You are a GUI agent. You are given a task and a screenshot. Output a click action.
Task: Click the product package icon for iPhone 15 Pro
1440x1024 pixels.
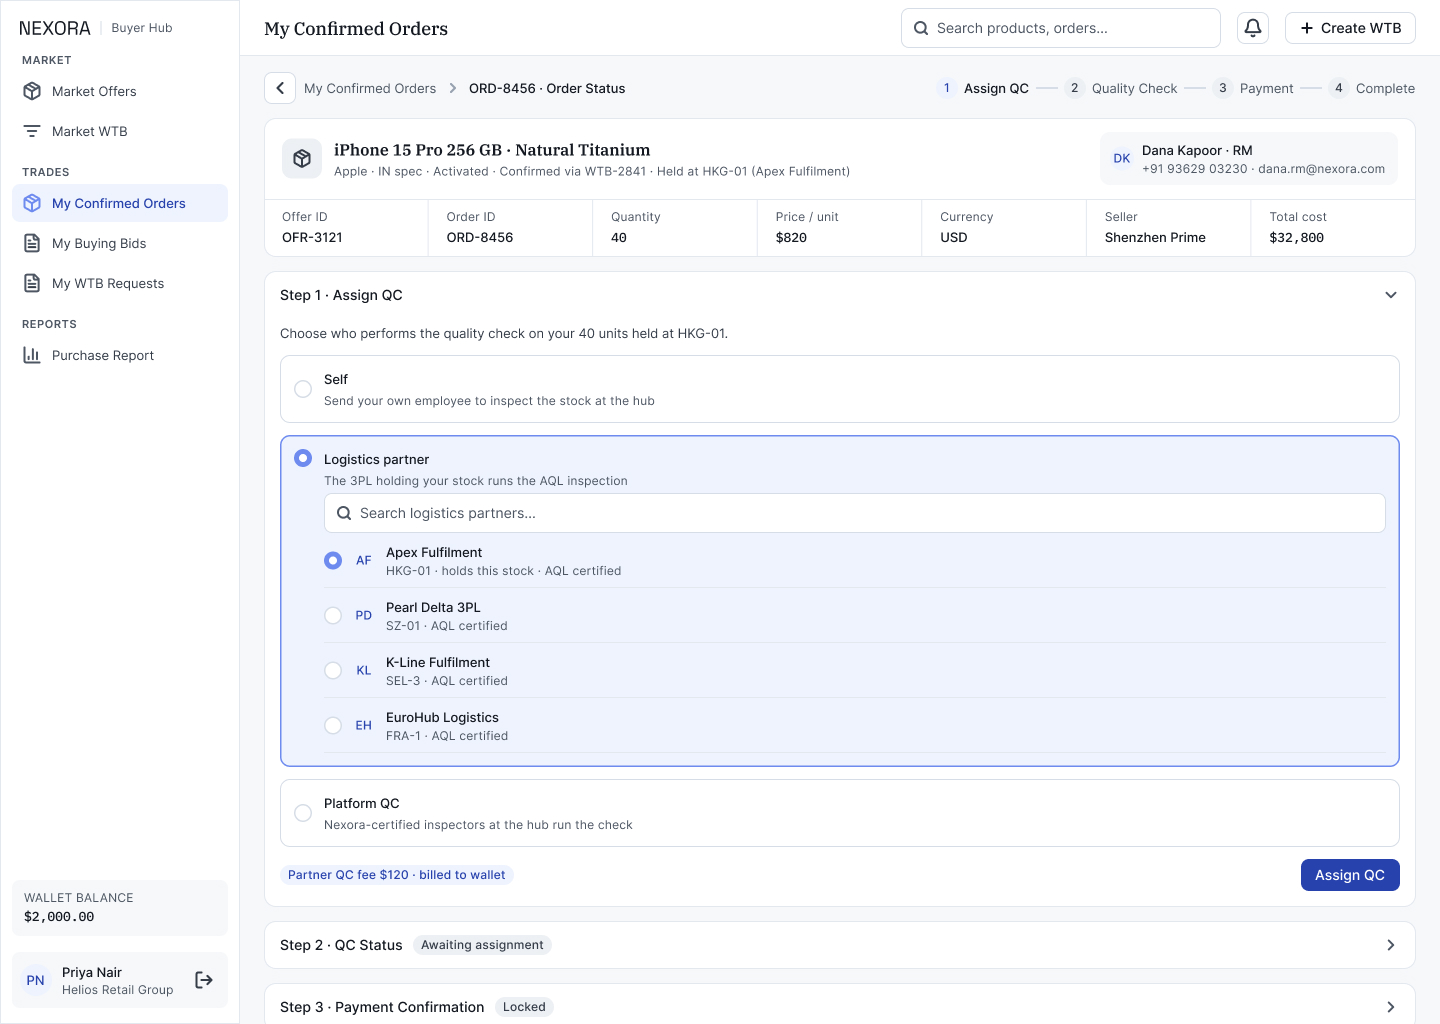click(x=302, y=159)
